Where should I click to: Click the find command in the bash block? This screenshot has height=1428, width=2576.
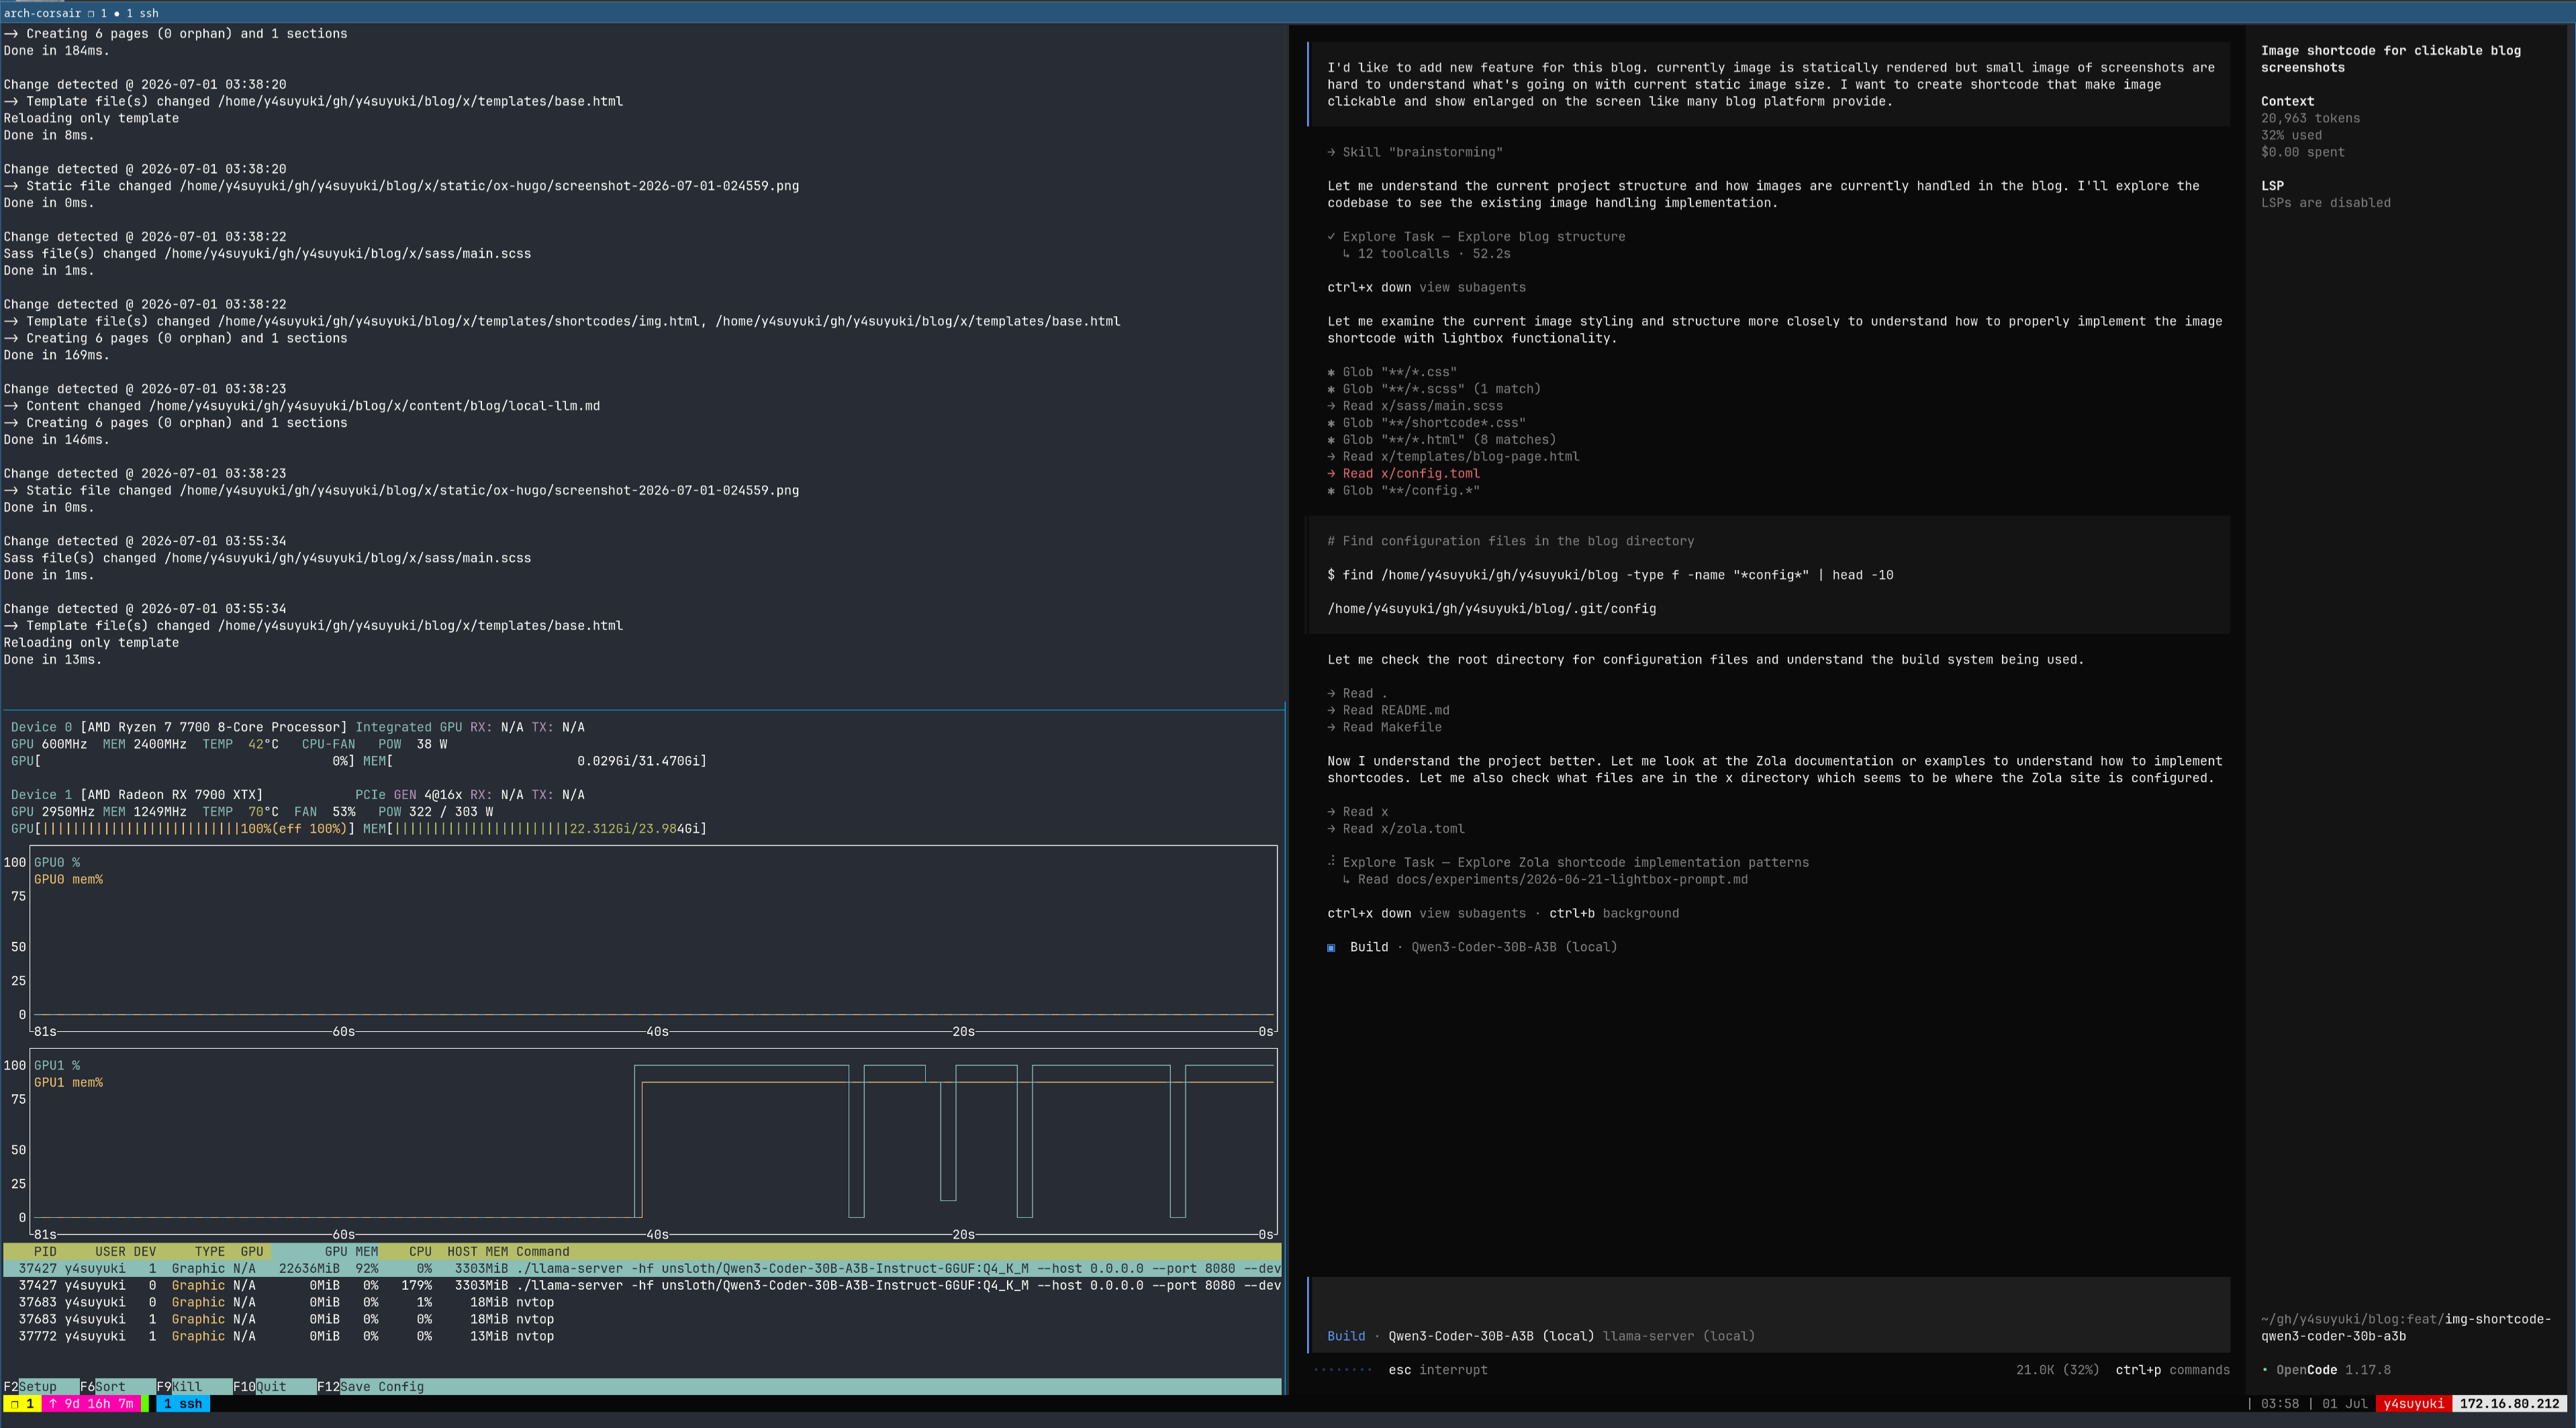pos(1610,575)
